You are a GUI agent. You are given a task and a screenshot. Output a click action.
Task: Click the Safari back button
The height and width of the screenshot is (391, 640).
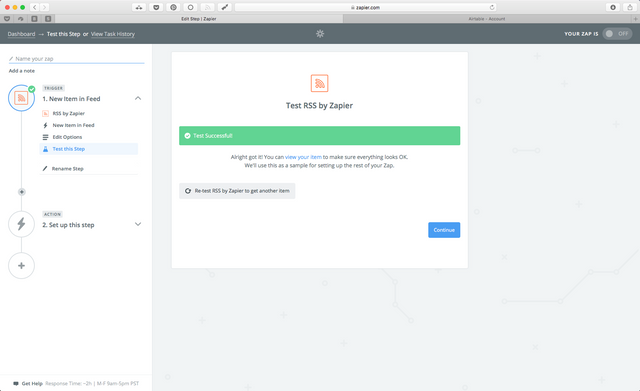pyautogui.click(x=35, y=7)
